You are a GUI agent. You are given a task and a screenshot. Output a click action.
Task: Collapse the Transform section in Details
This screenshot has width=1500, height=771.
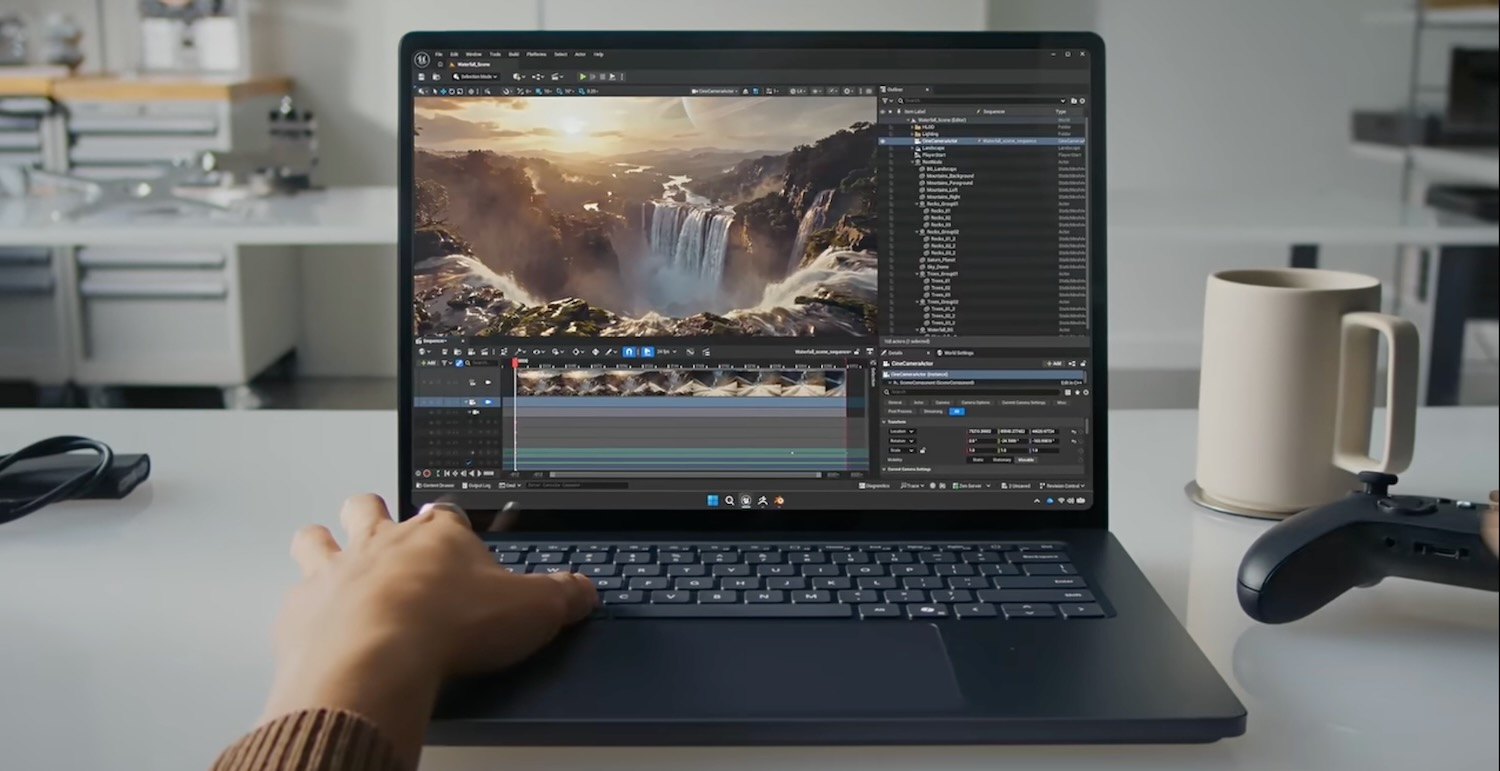[884, 422]
